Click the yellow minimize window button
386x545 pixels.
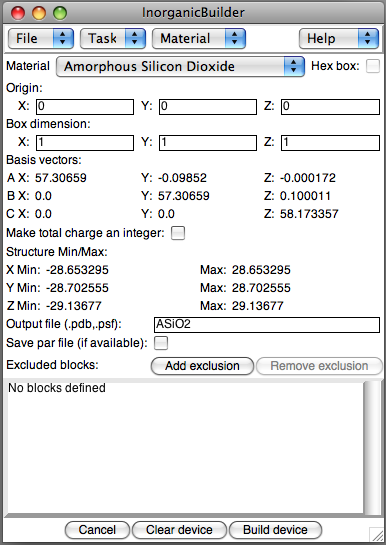[39, 13]
